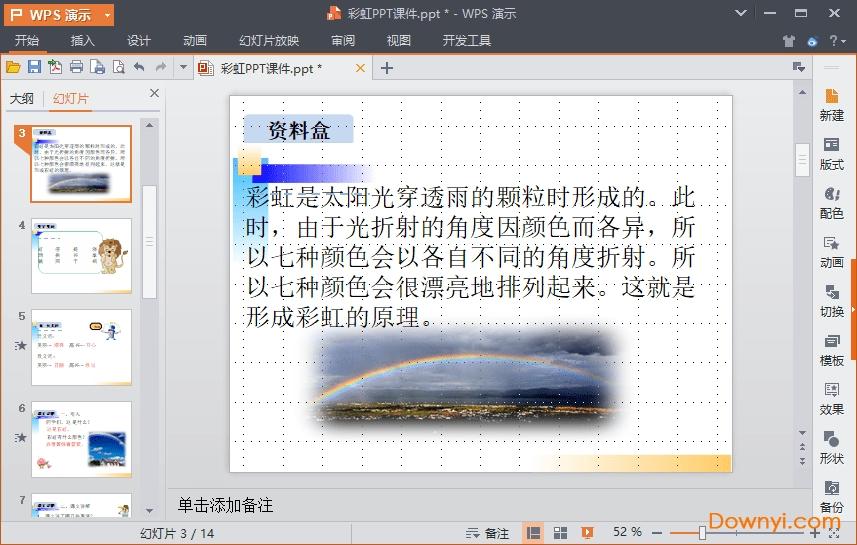Click the 单击添加备注 notes field
The width and height of the screenshot is (857, 545).
pyautogui.click(x=225, y=505)
